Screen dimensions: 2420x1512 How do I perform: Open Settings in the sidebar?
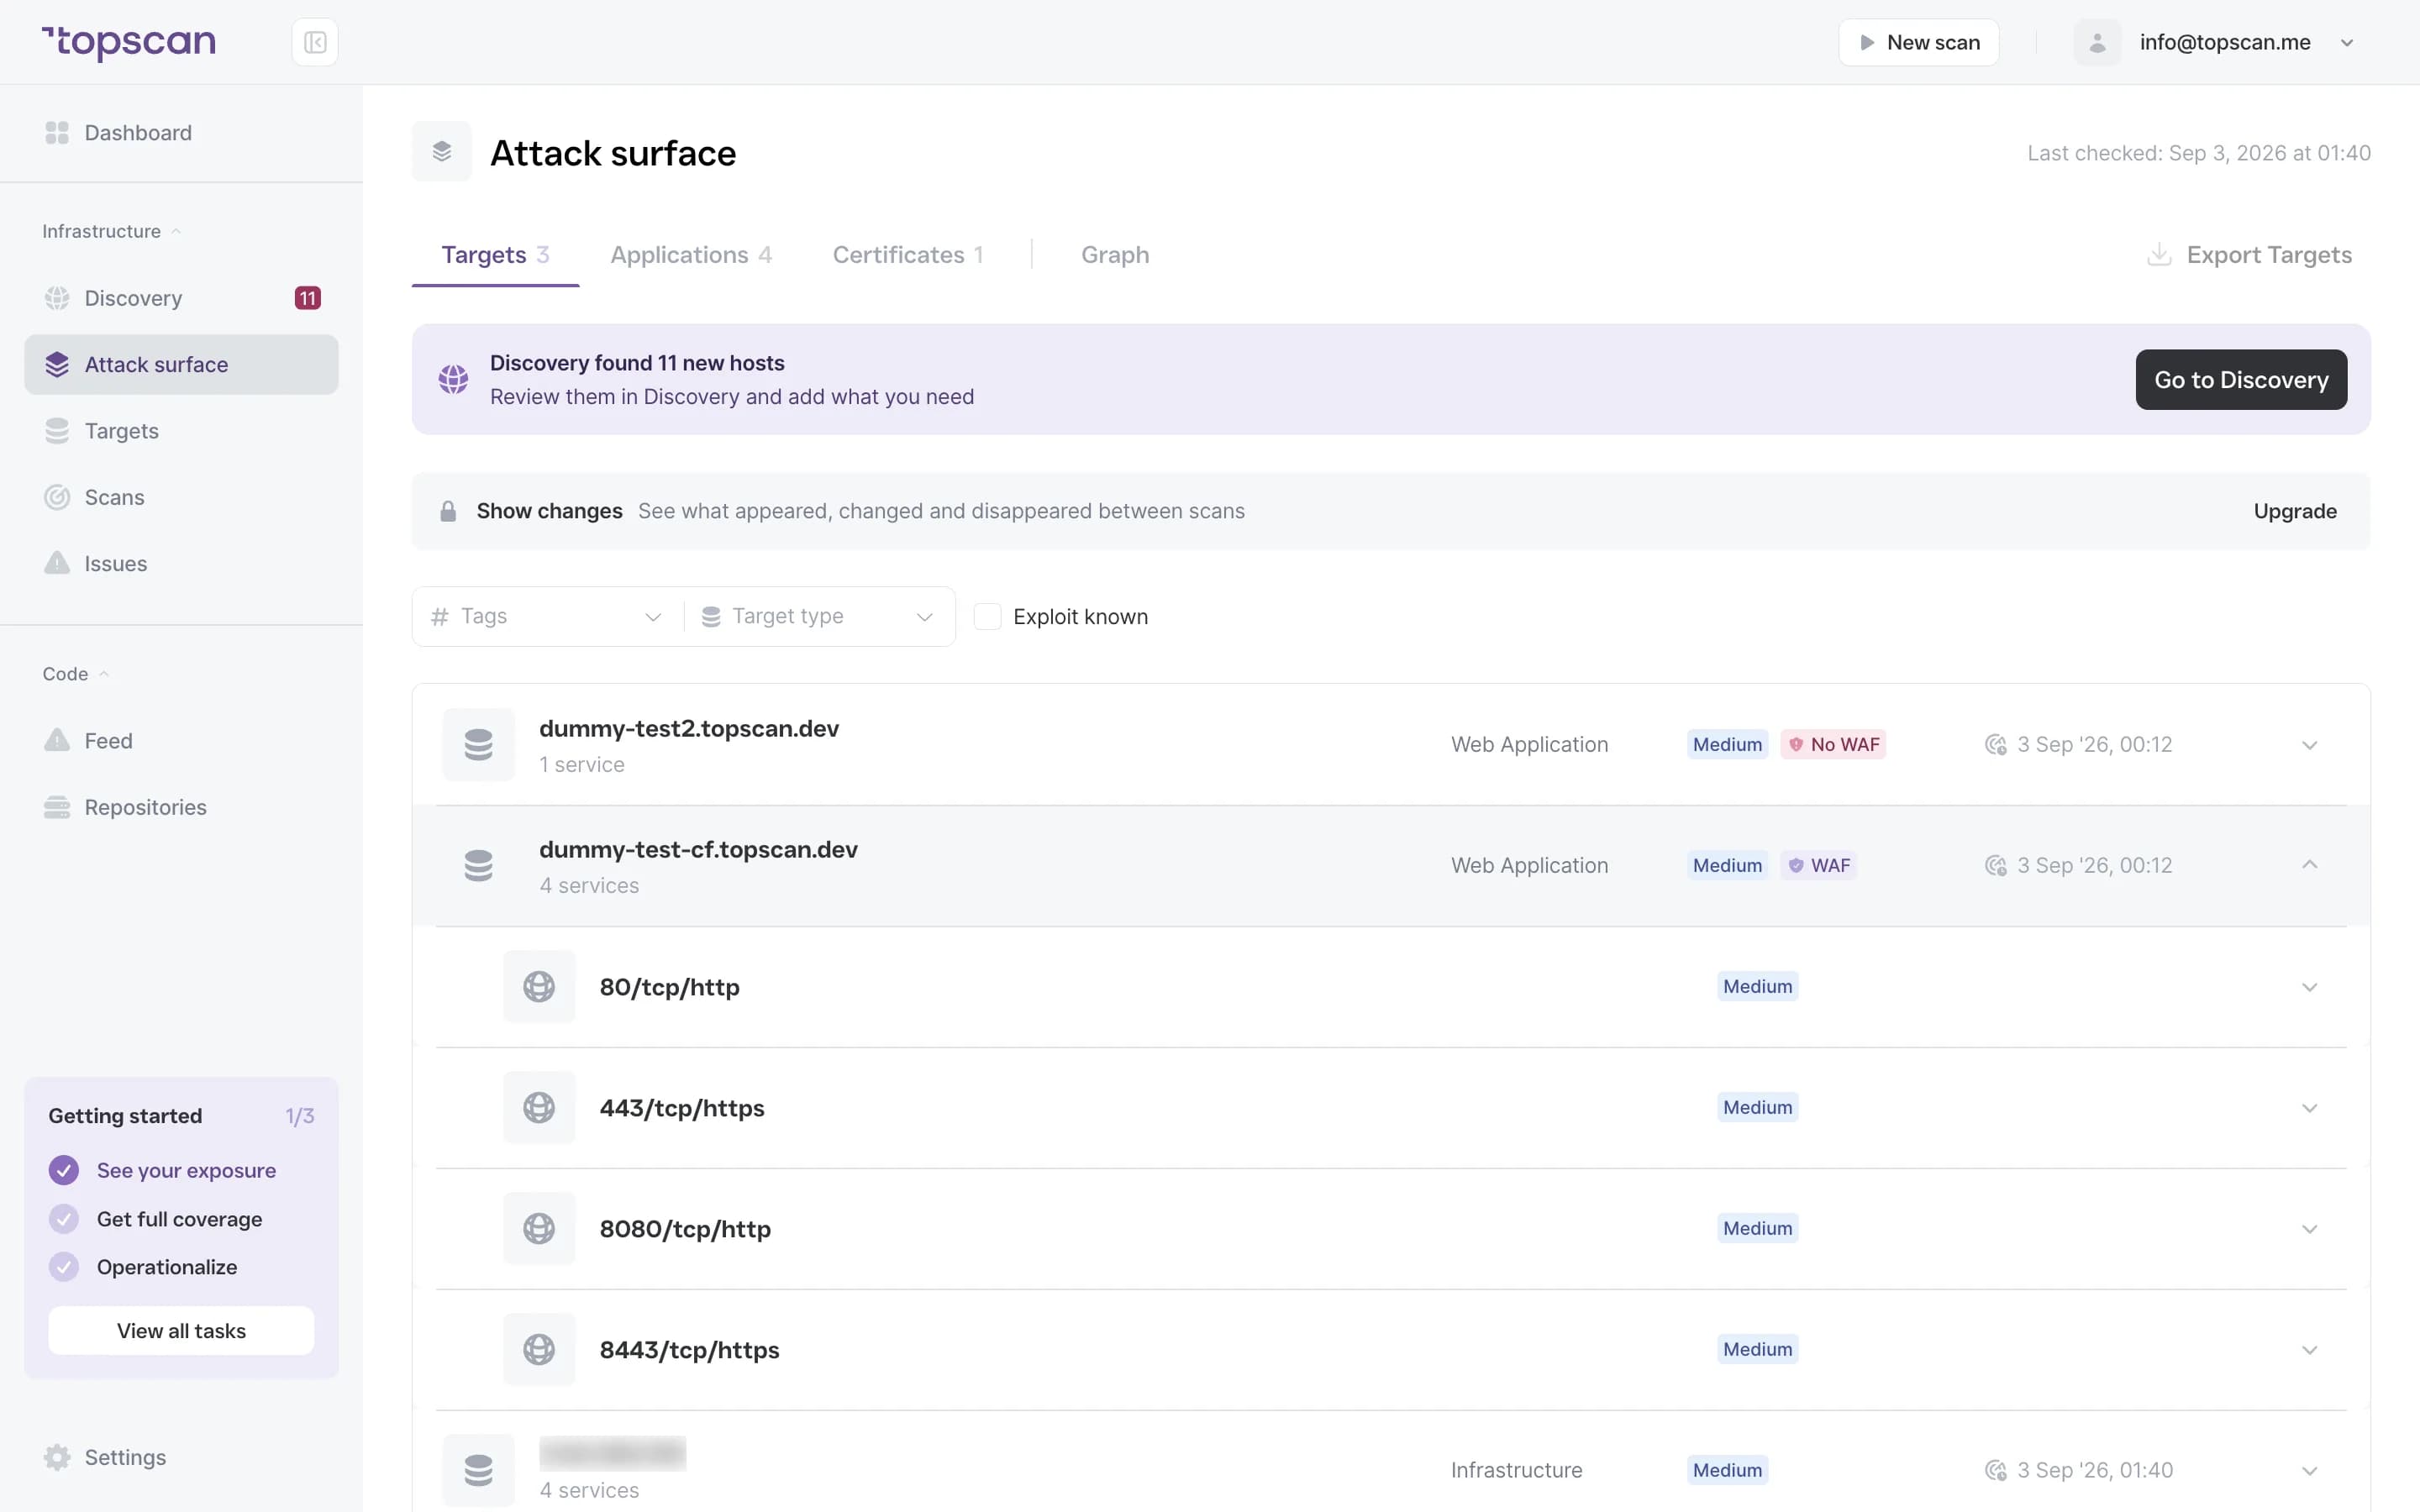coord(181,1457)
